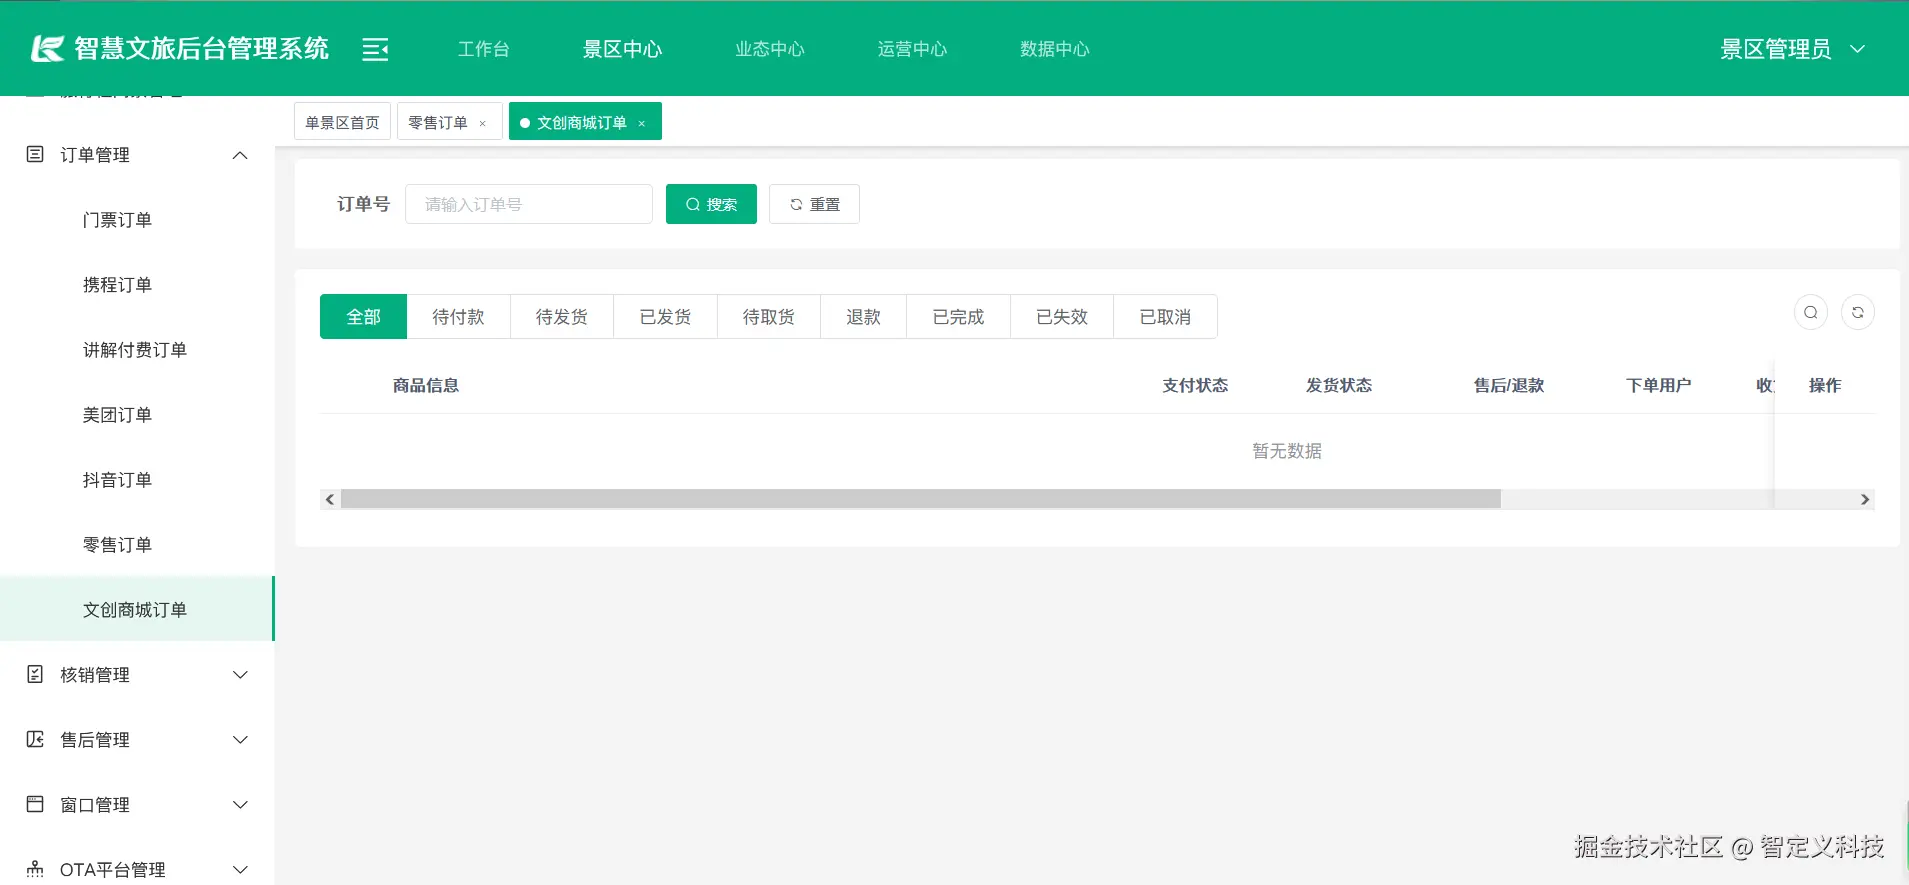Click the system logo icon
The width and height of the screenshot is (1909, 885).
point(47,49)
